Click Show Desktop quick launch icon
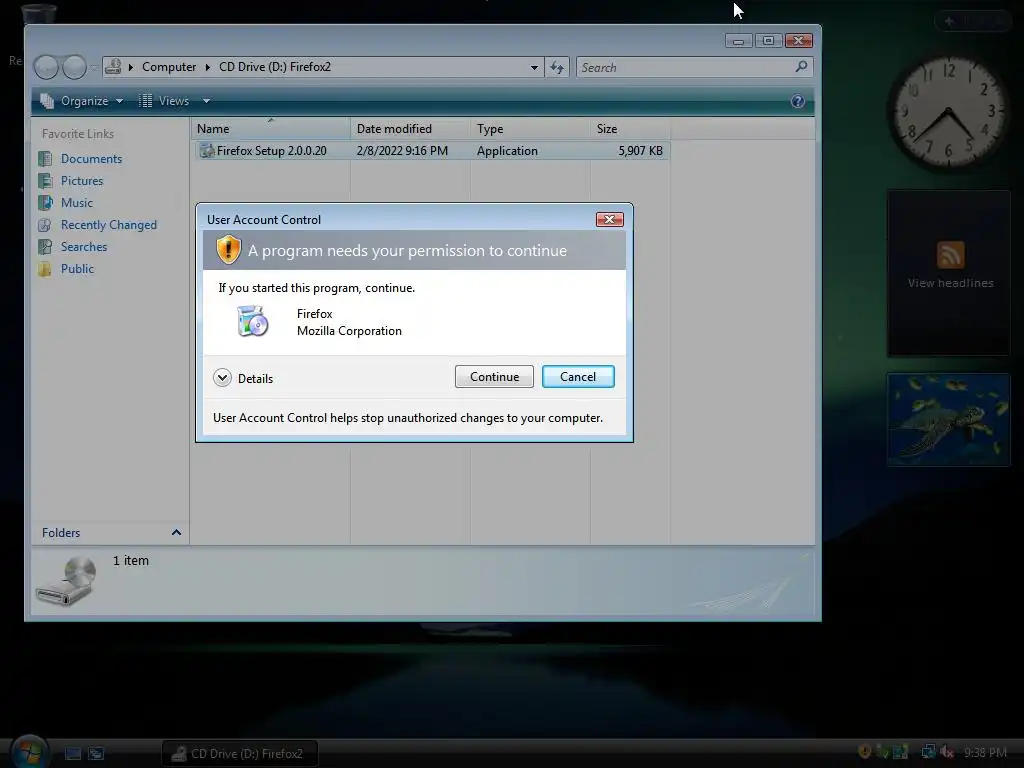 pos(73,754)
